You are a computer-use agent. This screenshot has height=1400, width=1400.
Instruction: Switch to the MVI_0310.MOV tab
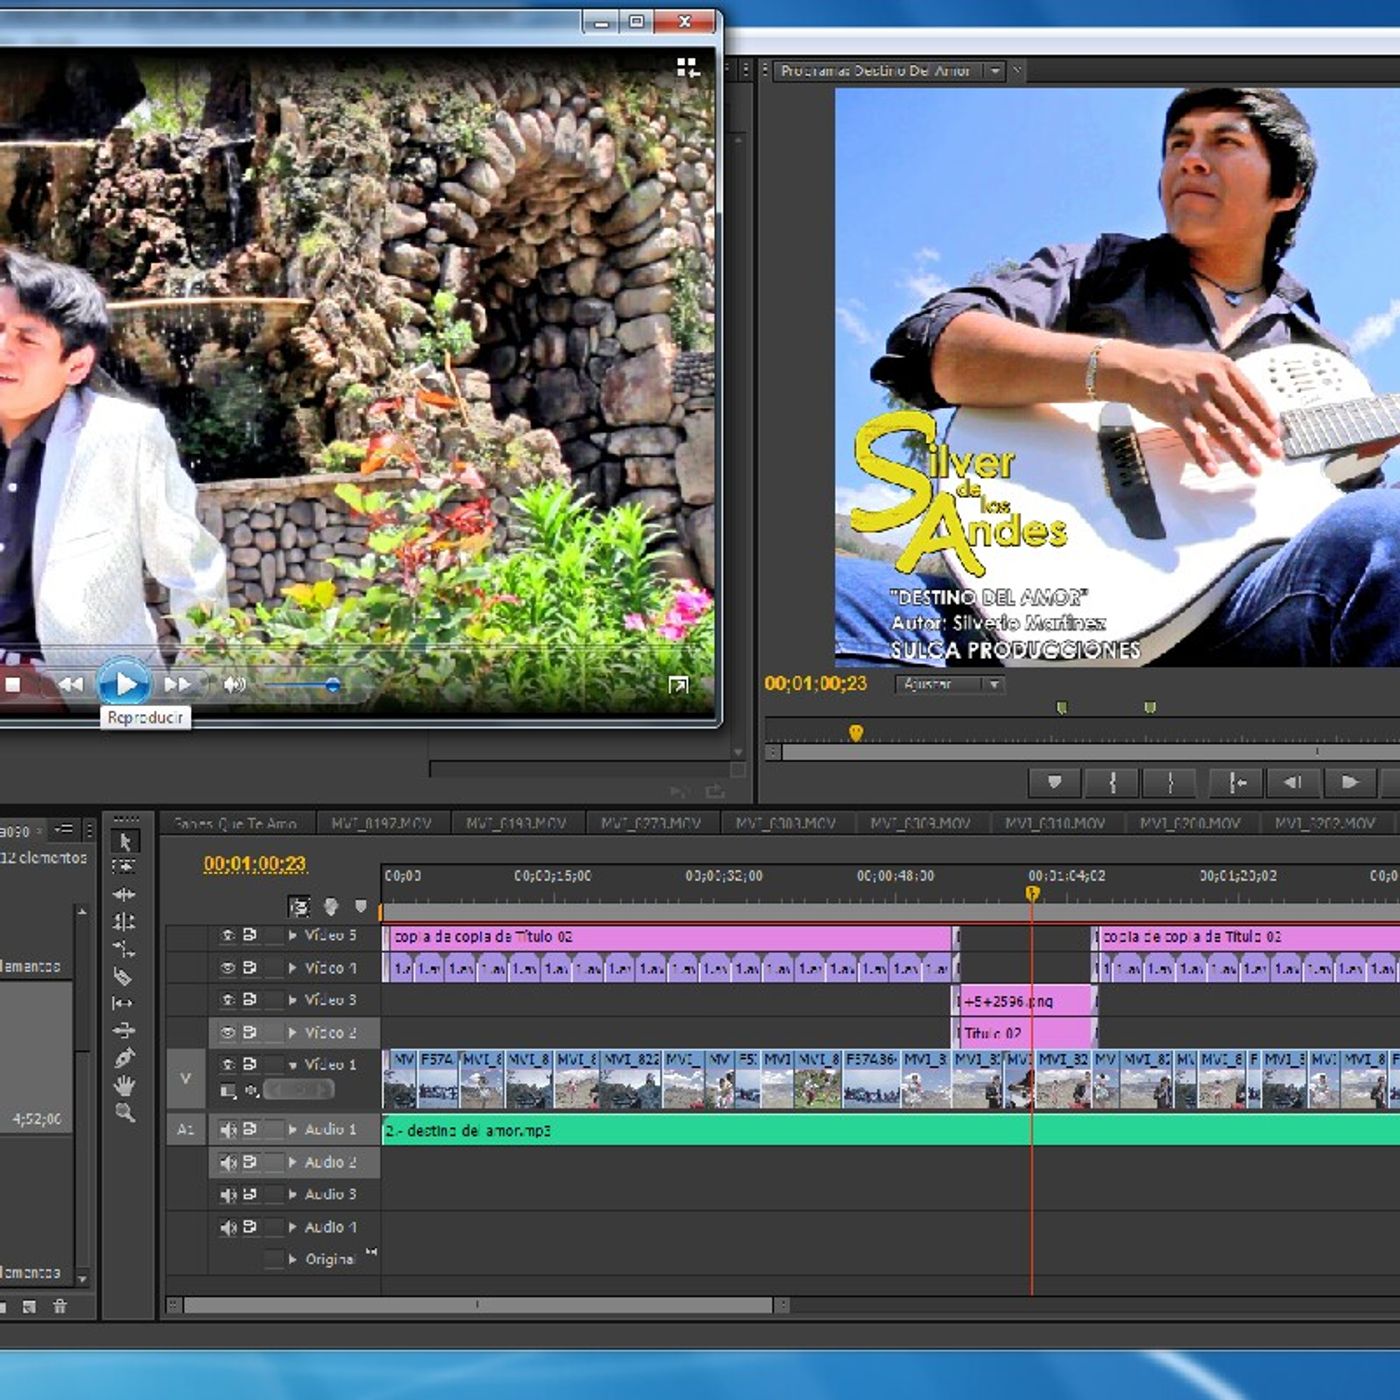[x=1055, y=823]
